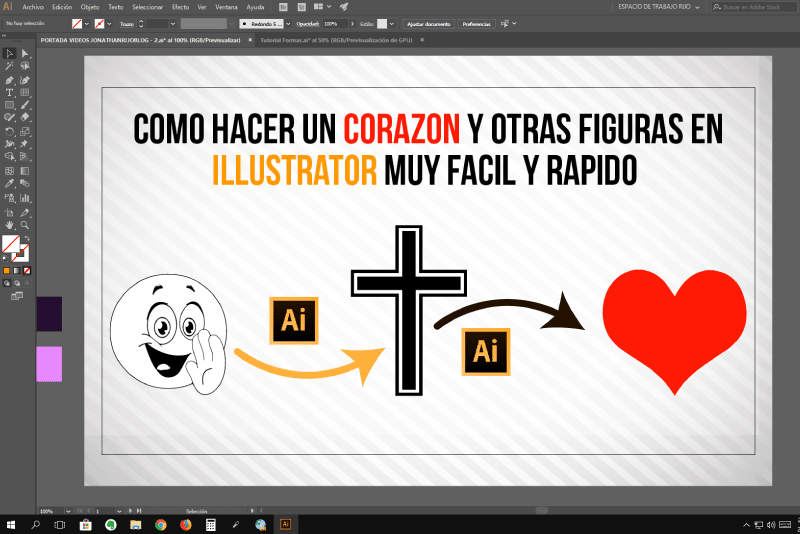Open the Objeto menu

click(90, 7)
